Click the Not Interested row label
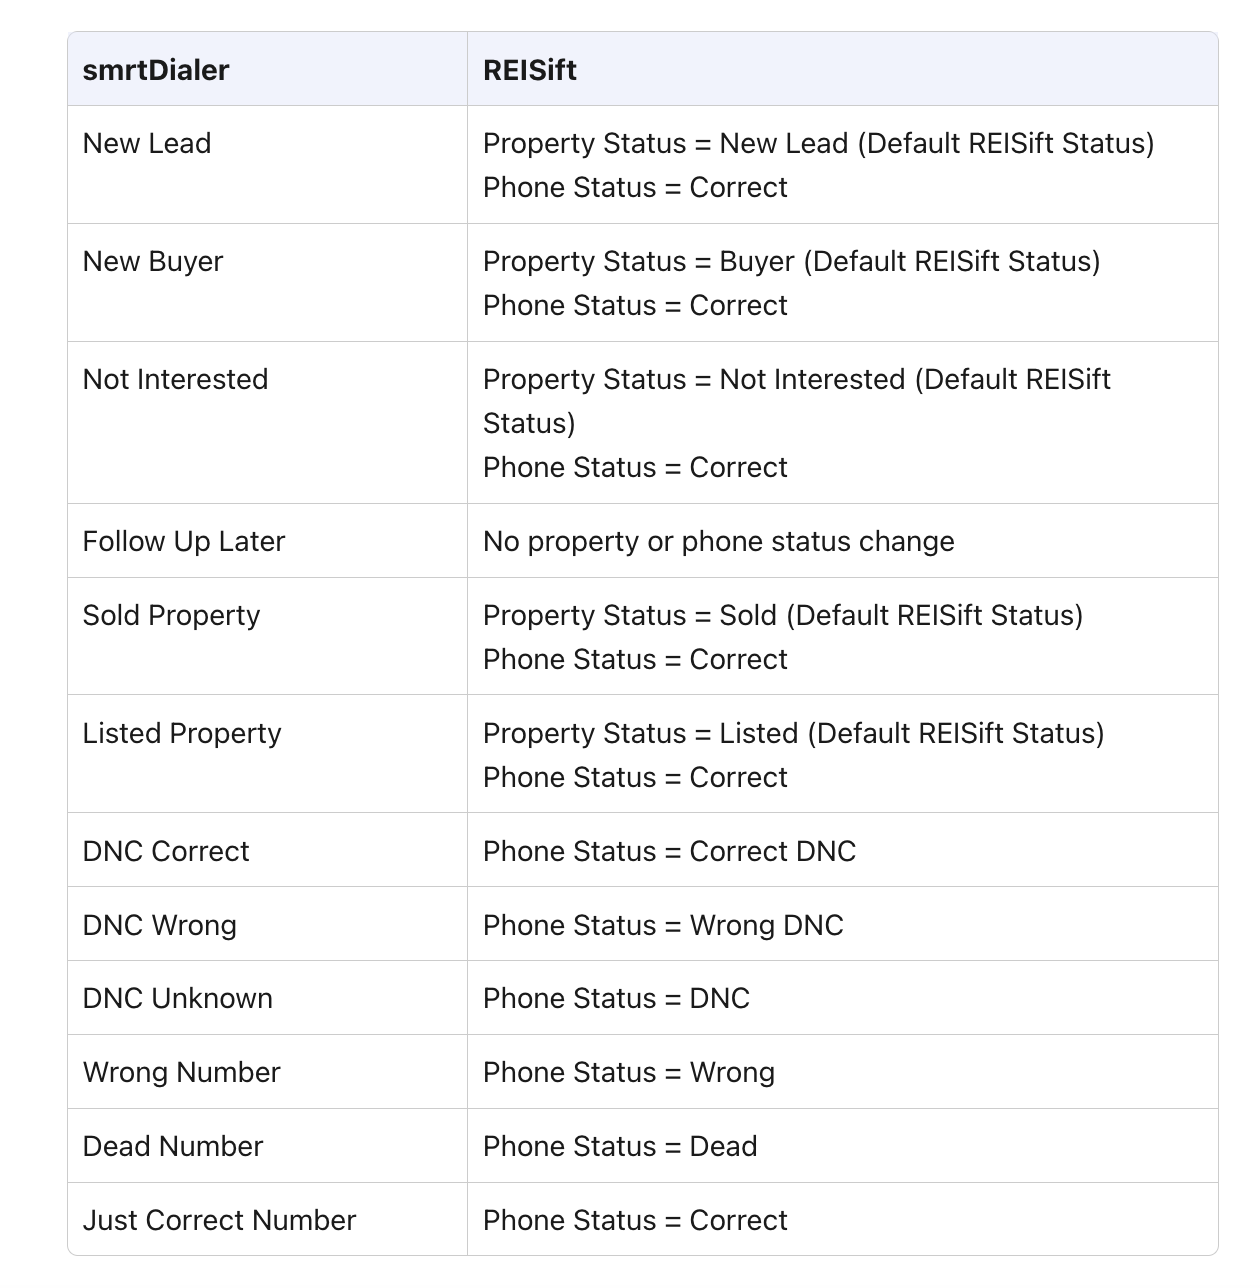 coord(176,380)
